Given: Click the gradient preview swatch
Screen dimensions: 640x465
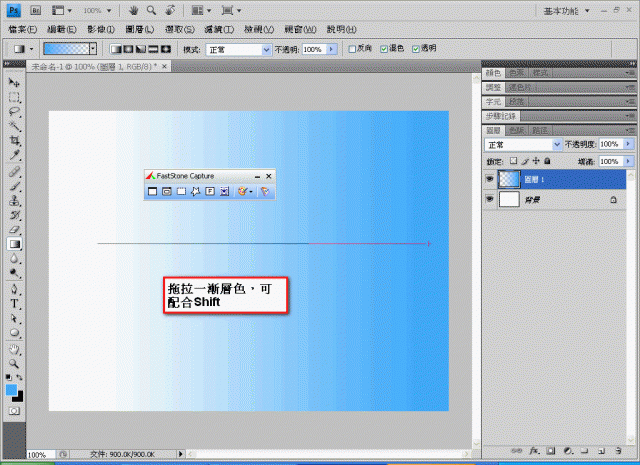Looking at the screenshot, I should tap(66, 49).
